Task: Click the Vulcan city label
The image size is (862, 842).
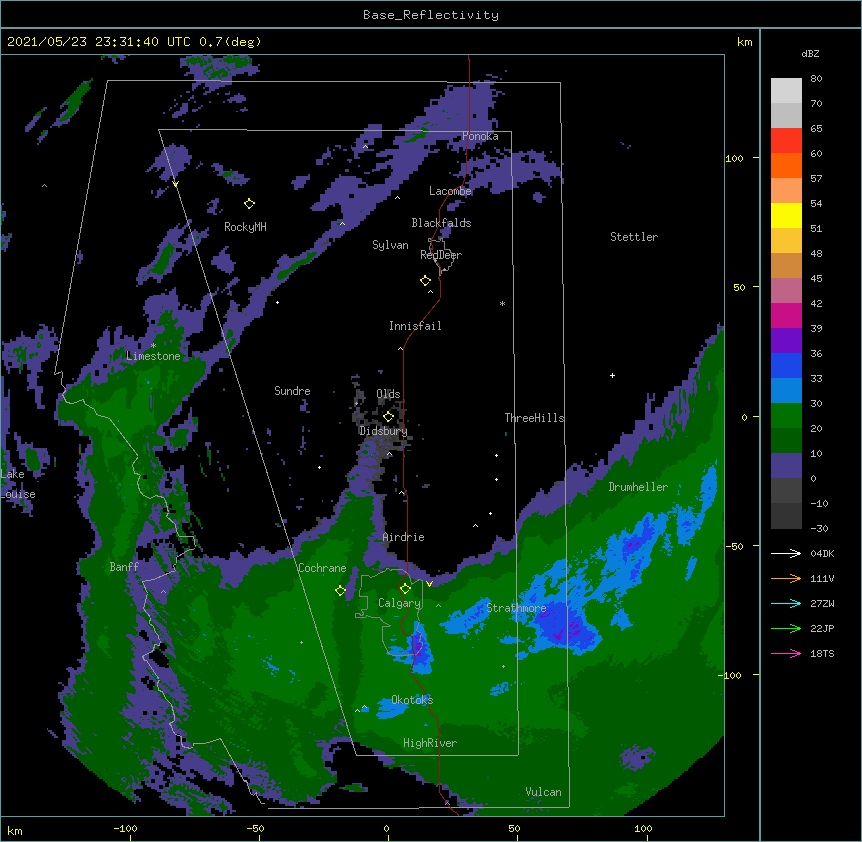Action: click(x=543, y=792)
